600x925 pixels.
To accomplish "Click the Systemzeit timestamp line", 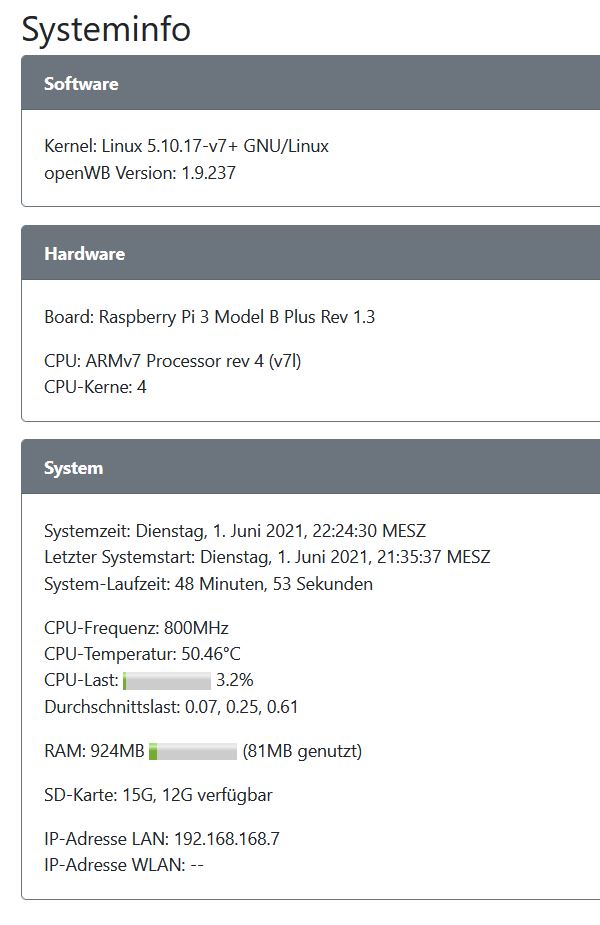I will 235,531.
